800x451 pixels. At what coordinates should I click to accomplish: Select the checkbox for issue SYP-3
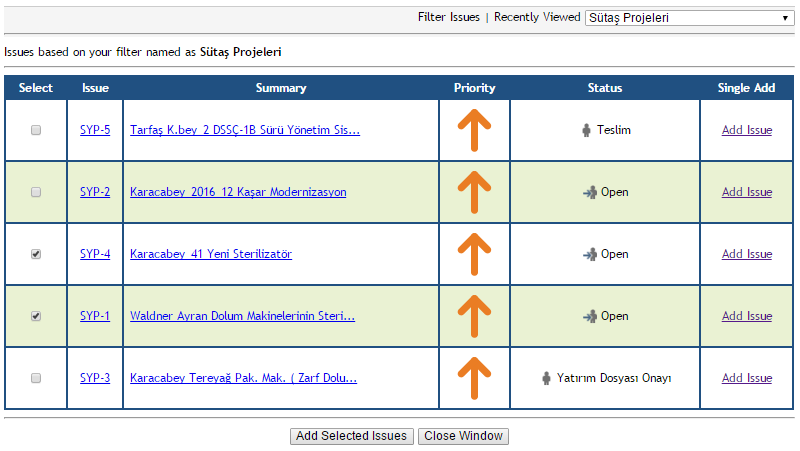(x=36, y=378)
